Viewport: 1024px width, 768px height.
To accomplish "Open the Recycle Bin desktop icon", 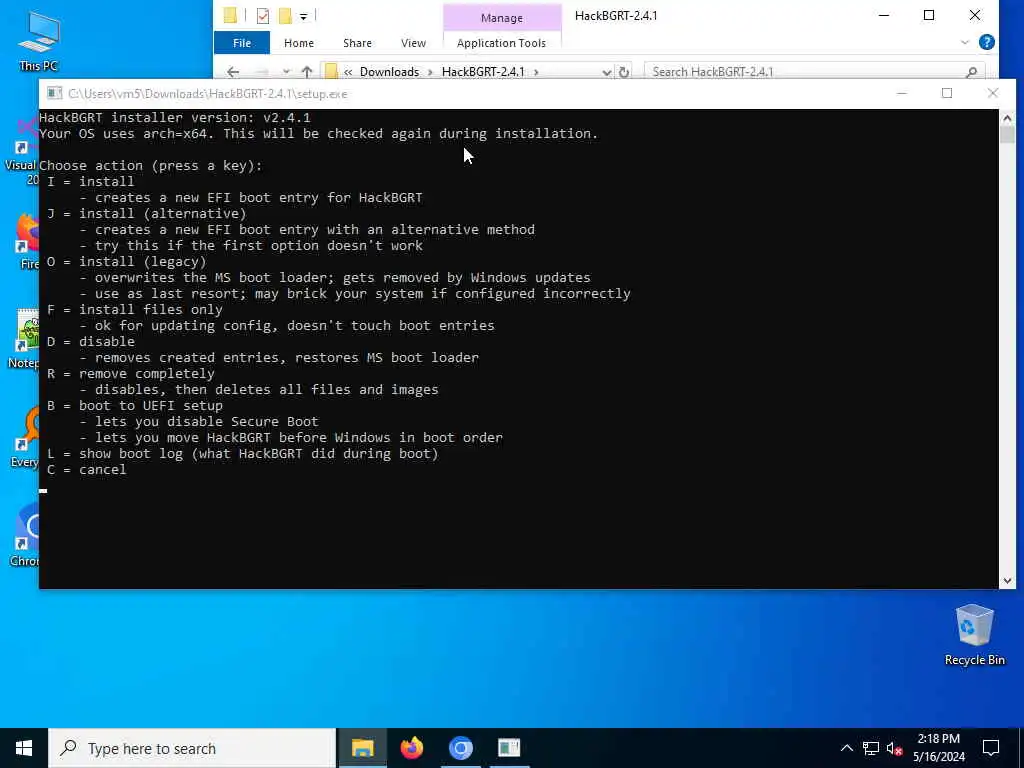I will [x=974, y=635].
